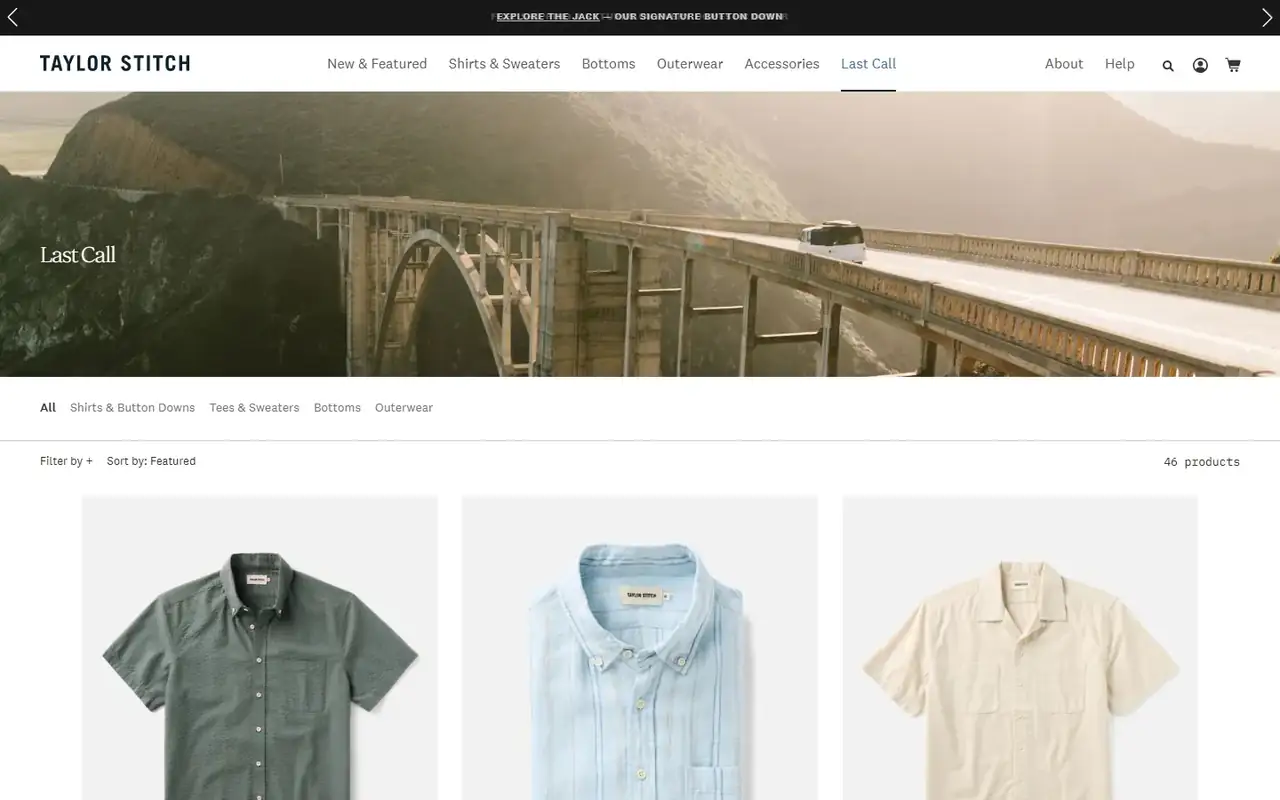Open Sort by: Featured dropdown
1280x800 pixels.
click(151, 461)
